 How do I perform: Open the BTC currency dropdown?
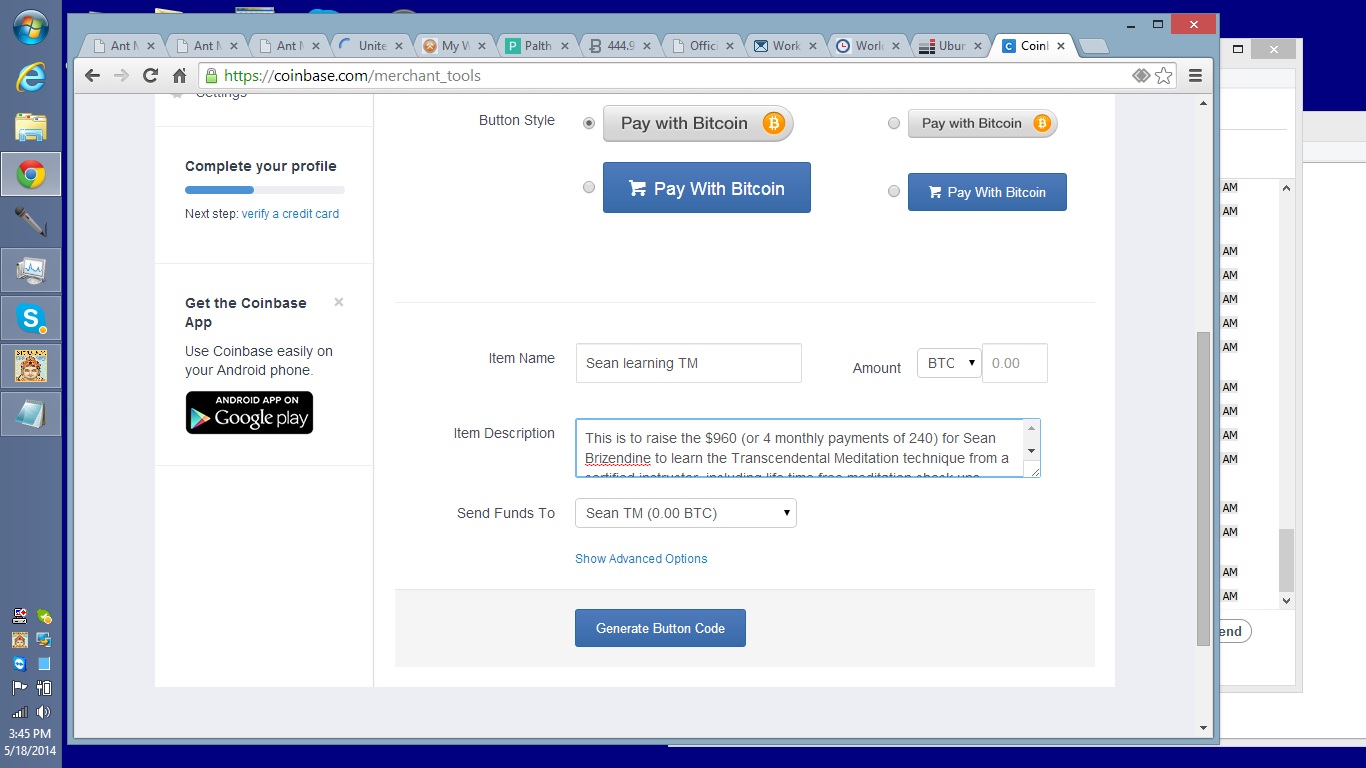[947, 363]
